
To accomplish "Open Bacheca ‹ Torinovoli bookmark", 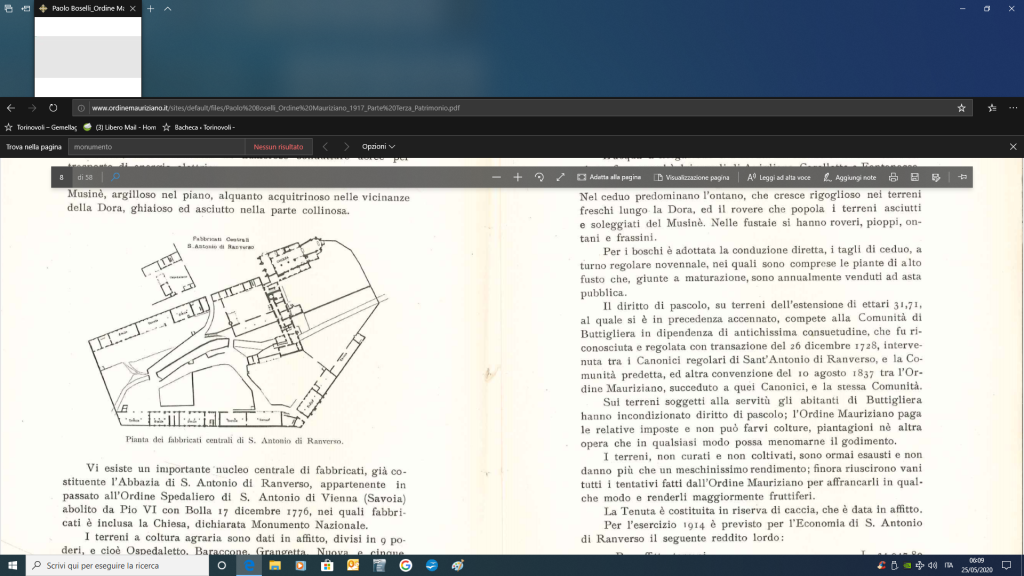I will [x=199, y=127].
